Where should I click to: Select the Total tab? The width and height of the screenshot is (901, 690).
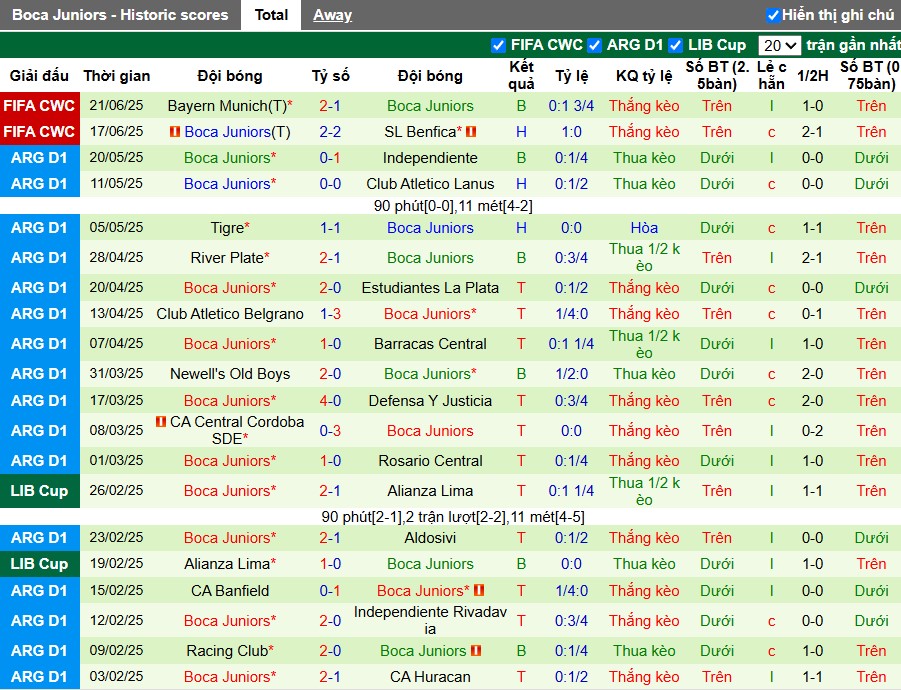271,15
